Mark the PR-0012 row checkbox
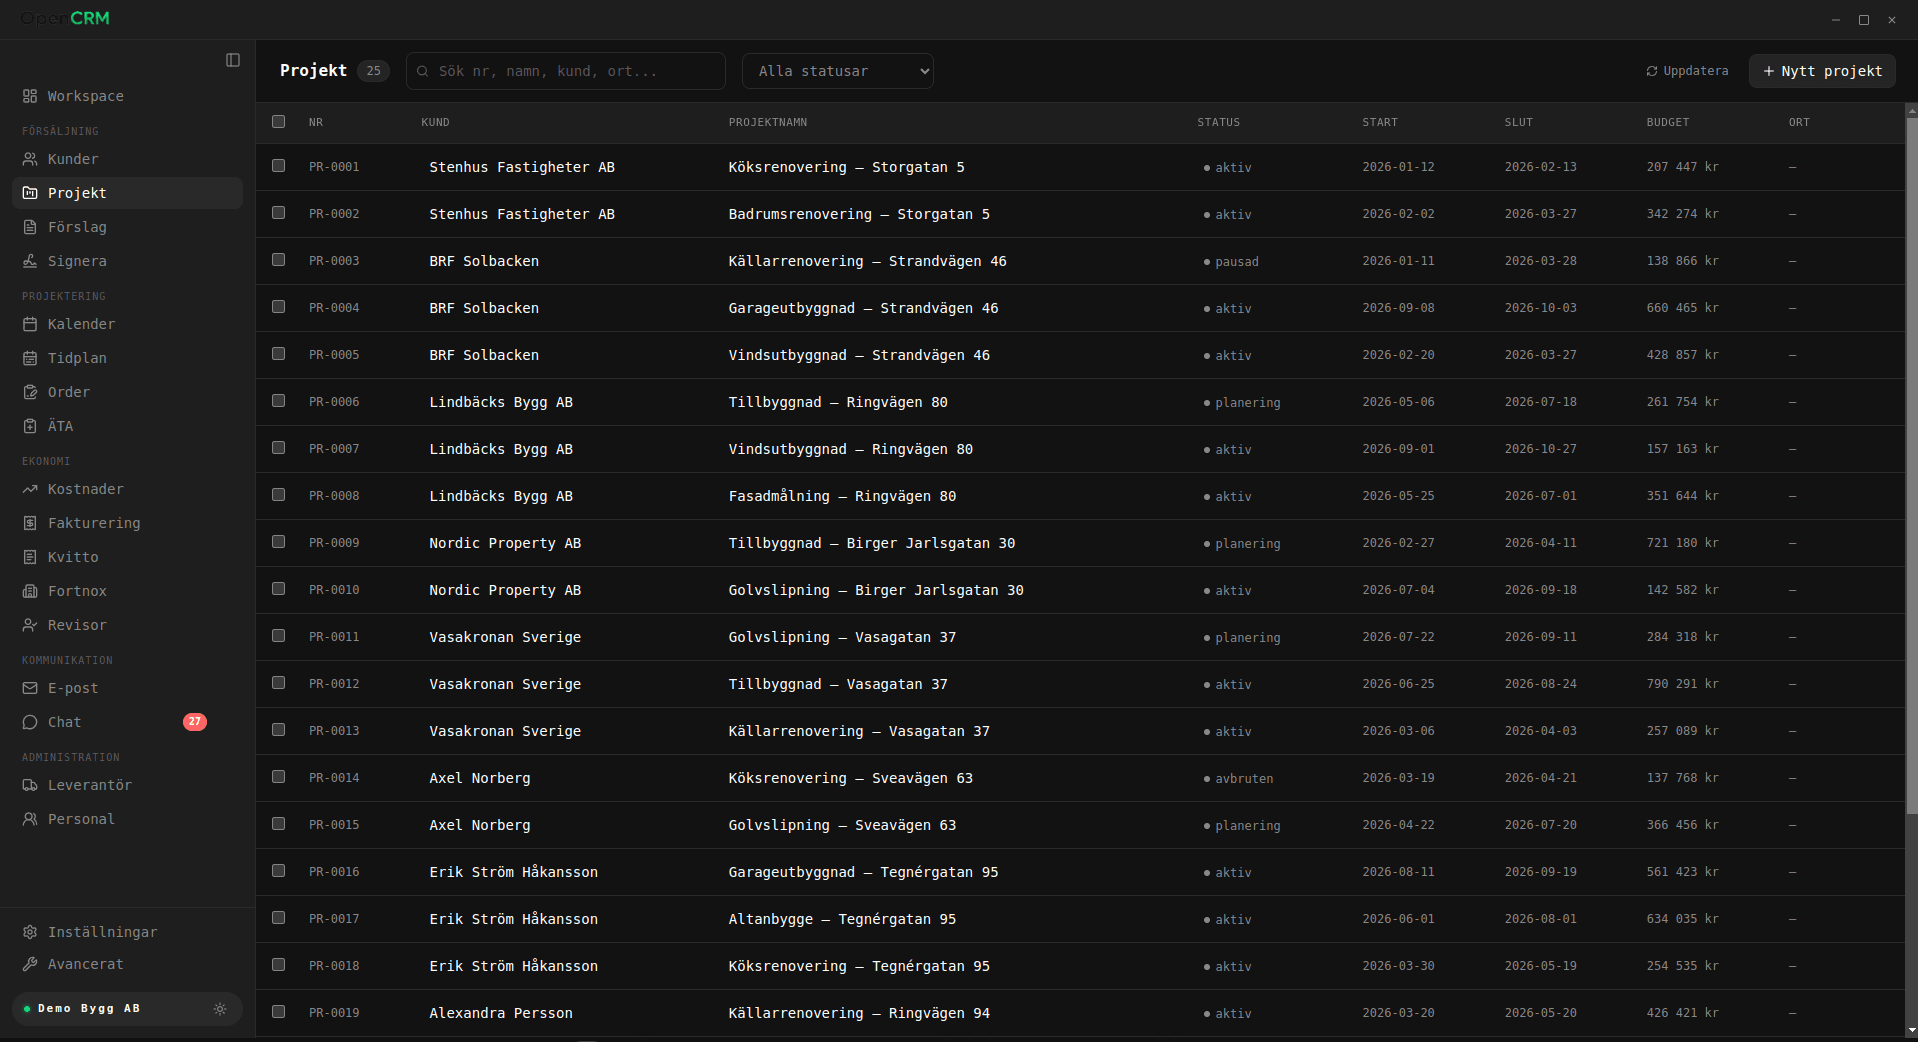Image resolution: width=1918 pixels, height=1042 pixels. pyautogui.click(x=279, y=683)
